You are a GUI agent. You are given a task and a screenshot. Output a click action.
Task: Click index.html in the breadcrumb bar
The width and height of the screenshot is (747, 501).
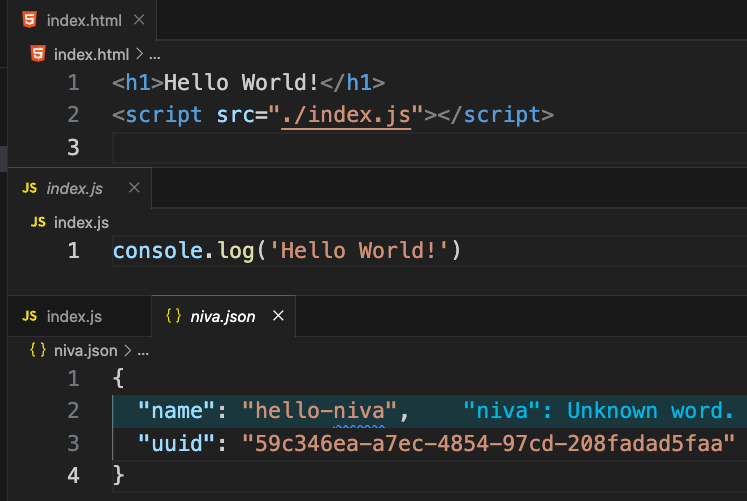[x=91, y=54]
